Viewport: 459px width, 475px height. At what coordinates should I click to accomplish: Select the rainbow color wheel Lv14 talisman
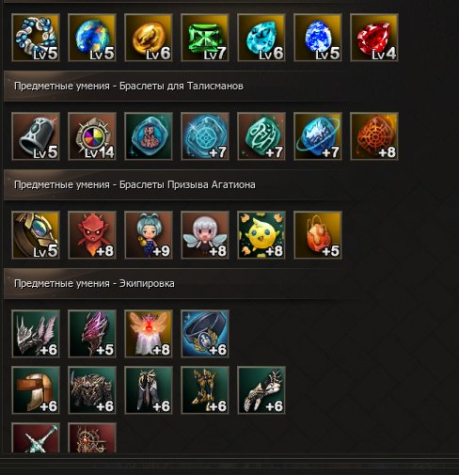click(92, 136)
